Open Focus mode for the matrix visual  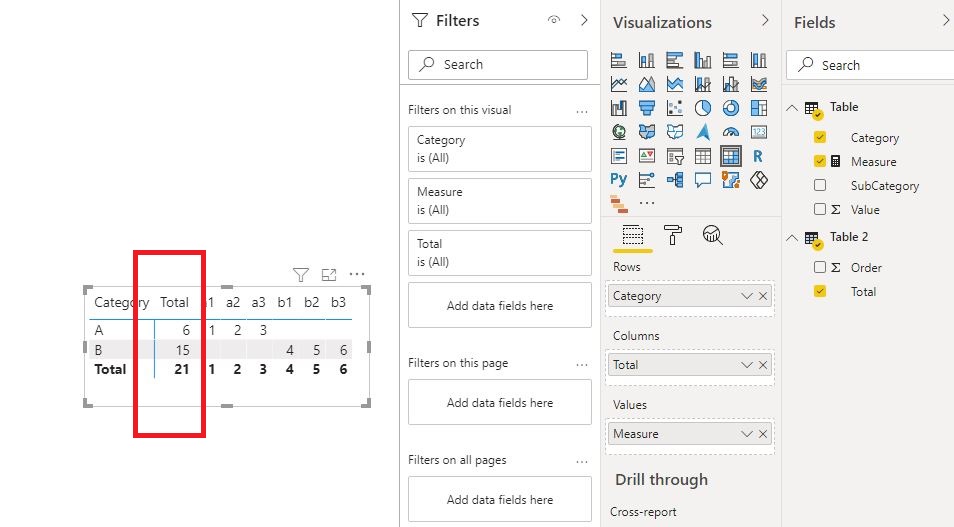pos(329,275)
